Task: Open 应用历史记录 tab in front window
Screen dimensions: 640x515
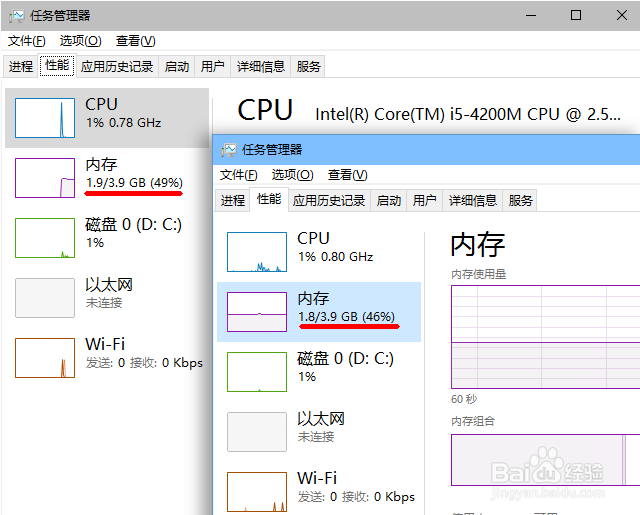Action: pos(329,200)
